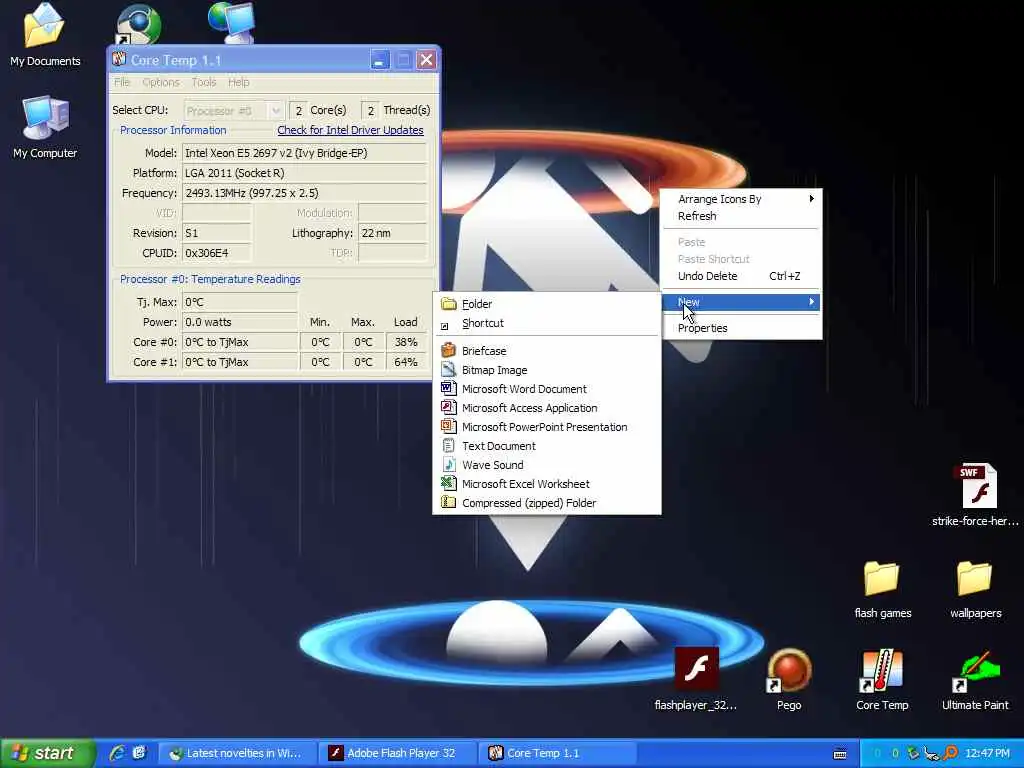Screen dimensions: 1024x768
Task: Create a new Text Document
Action: [547, 445]
